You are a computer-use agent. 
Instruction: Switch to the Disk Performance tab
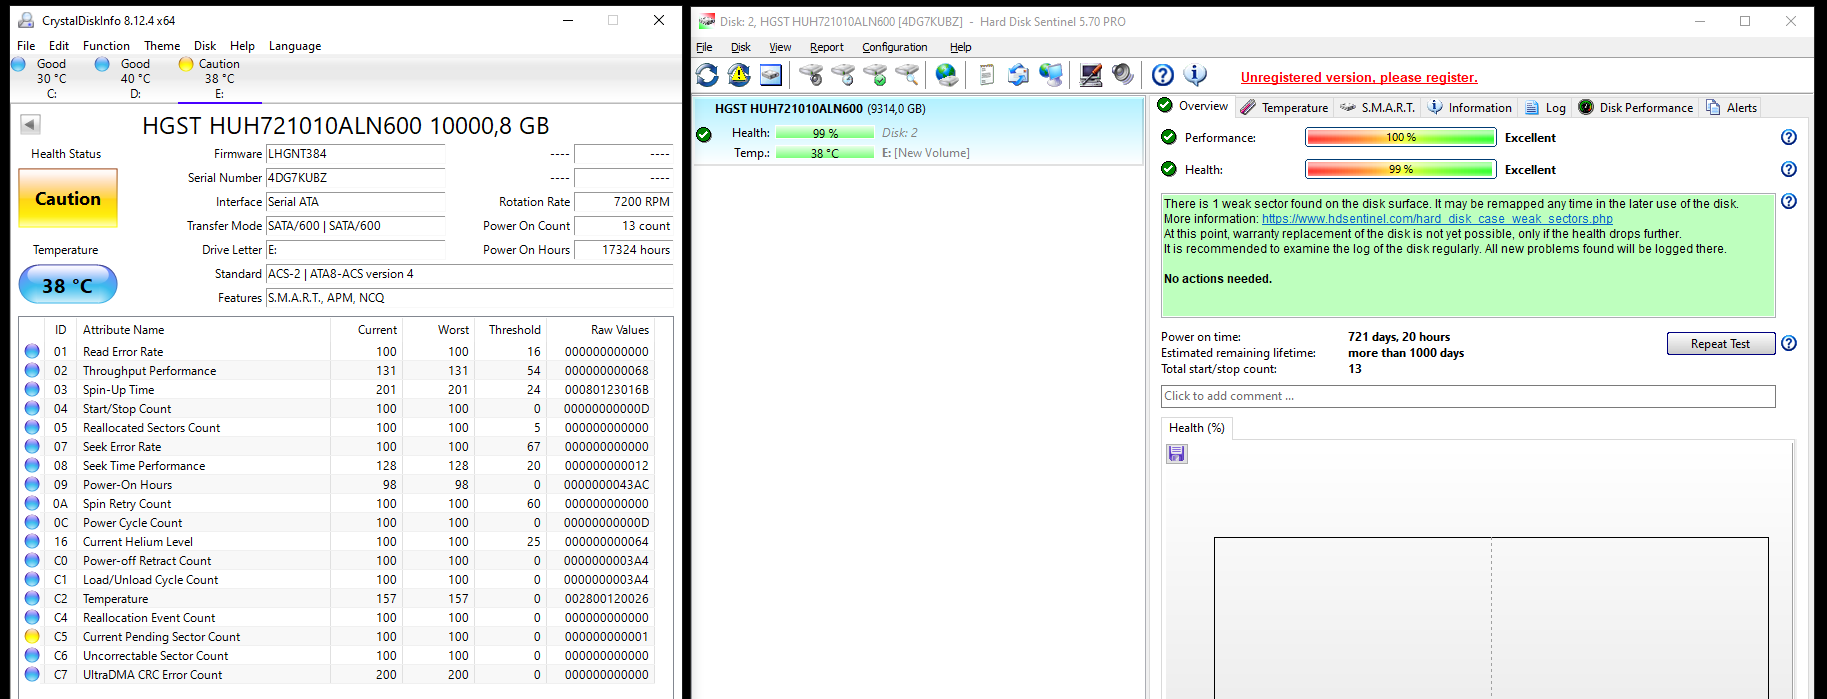[1636, 107]
